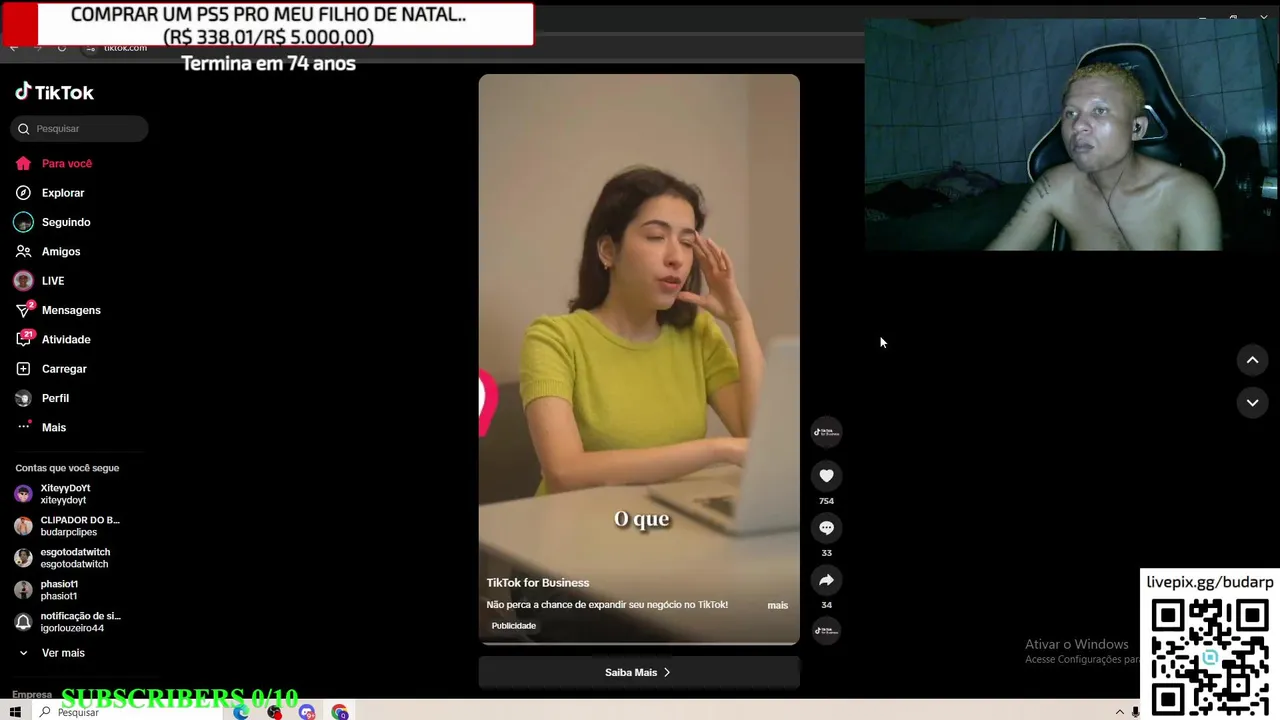Click the sound disc icon below share
Screen dimensions: 1280x720
(826, 630)
